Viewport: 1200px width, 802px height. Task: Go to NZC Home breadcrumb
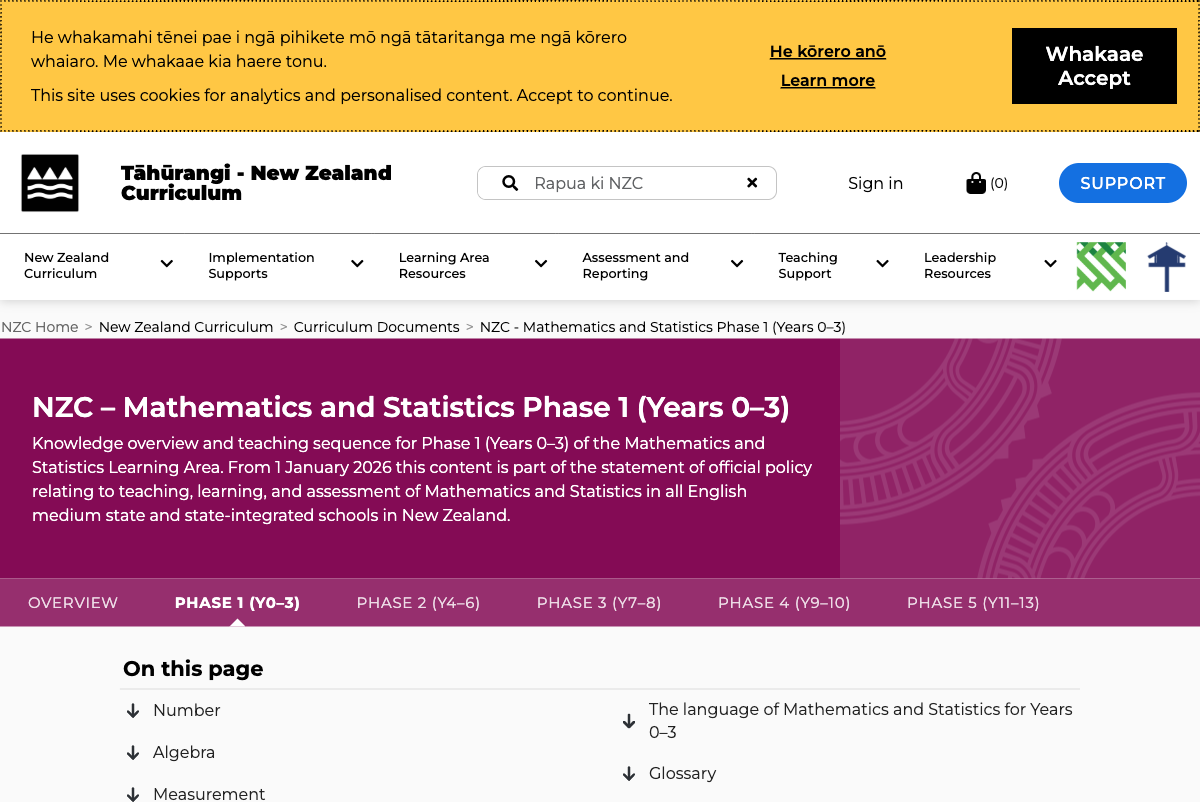click(40, 327)
